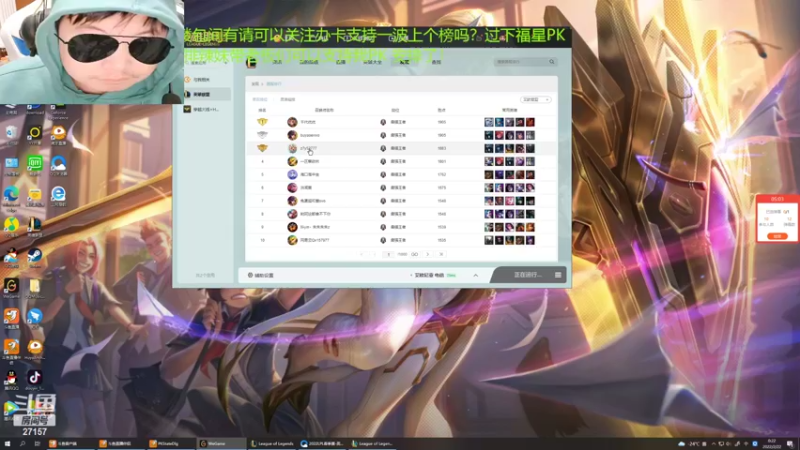The image size is (800, 450).
Task: Click avatar of tenth-ranked player
Action: click(x=292, y=240)
